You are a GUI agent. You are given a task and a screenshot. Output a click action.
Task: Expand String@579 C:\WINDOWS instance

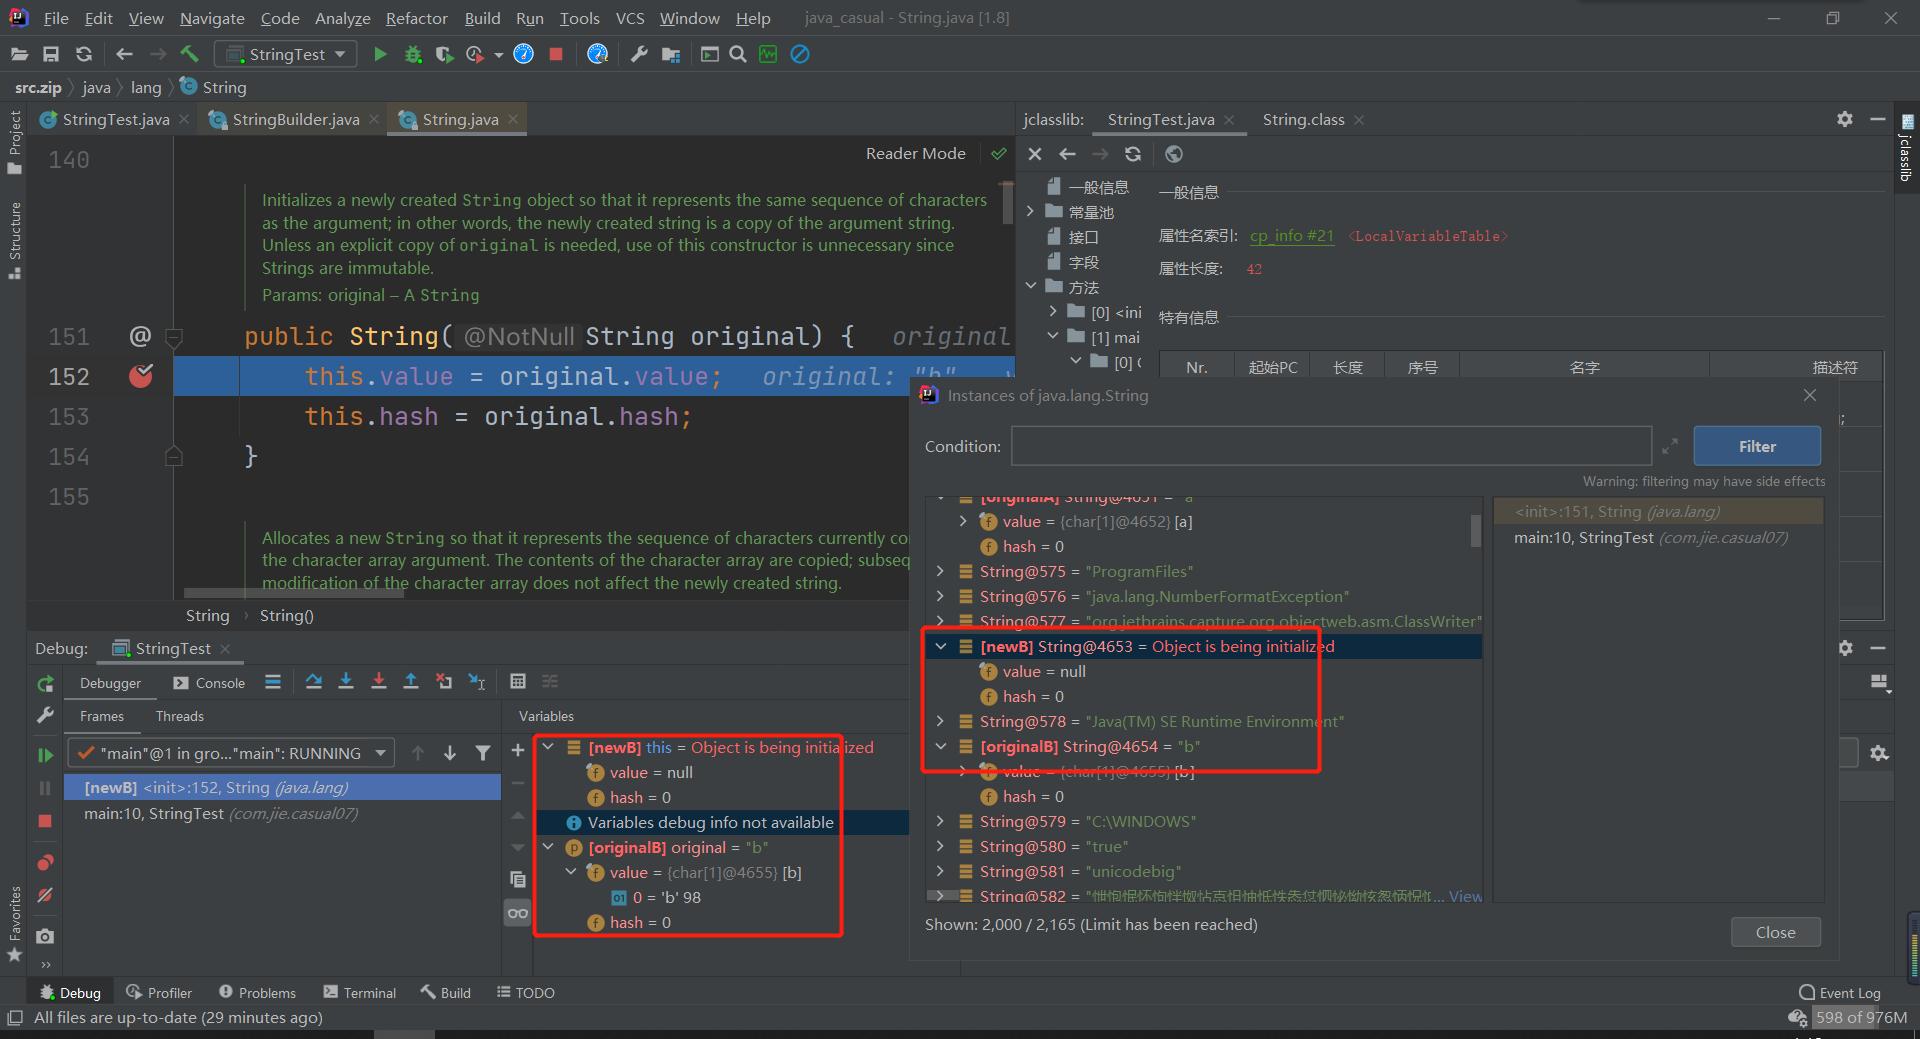click(941, 821)
